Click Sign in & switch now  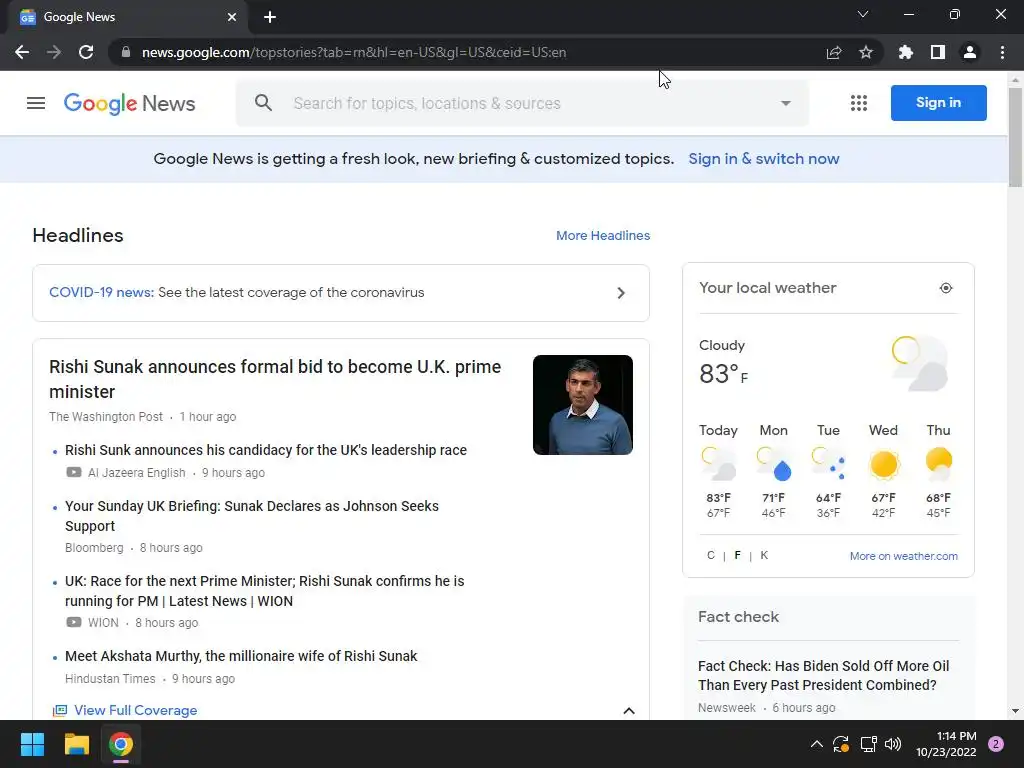(x=763, y=159)
